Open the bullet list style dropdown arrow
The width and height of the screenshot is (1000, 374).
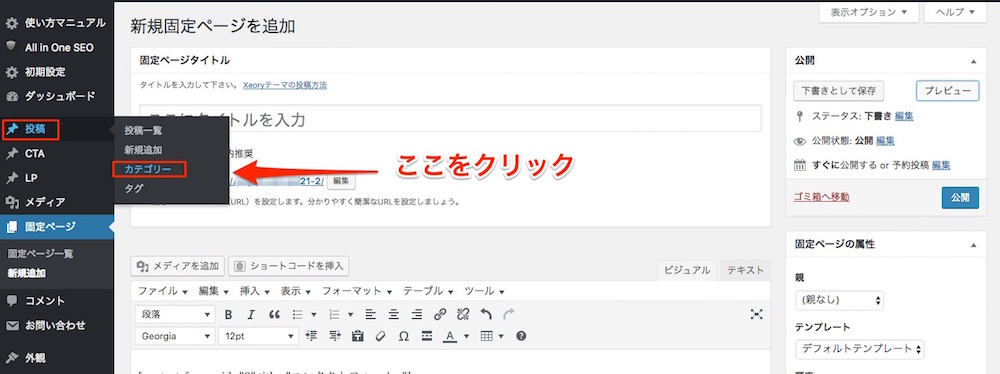pos(313,315)
